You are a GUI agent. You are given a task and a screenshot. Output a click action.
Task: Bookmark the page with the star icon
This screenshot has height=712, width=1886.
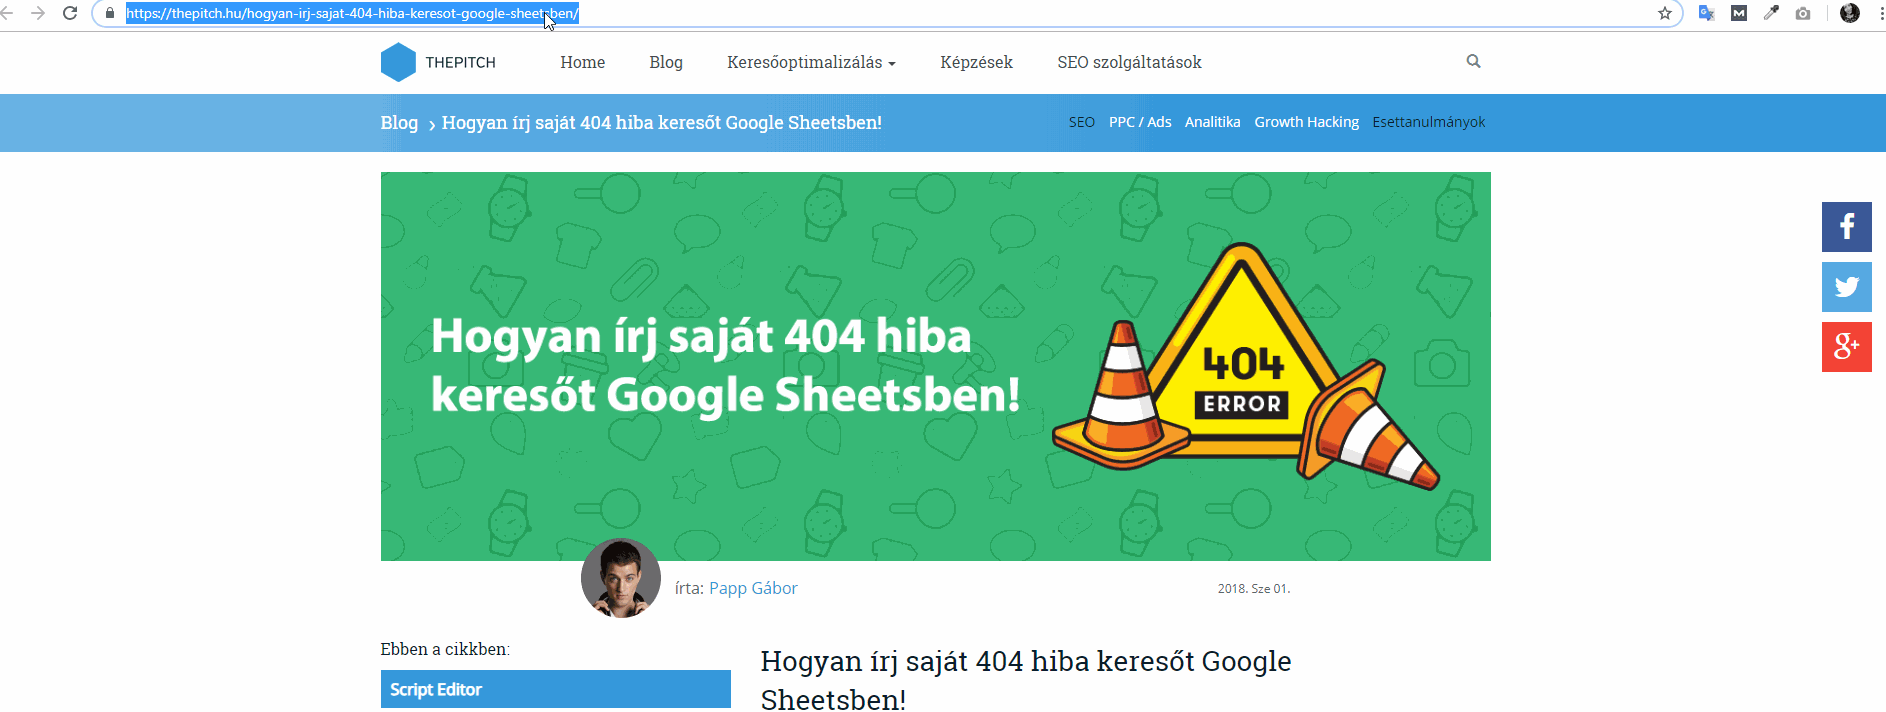tap(1665, 13)
